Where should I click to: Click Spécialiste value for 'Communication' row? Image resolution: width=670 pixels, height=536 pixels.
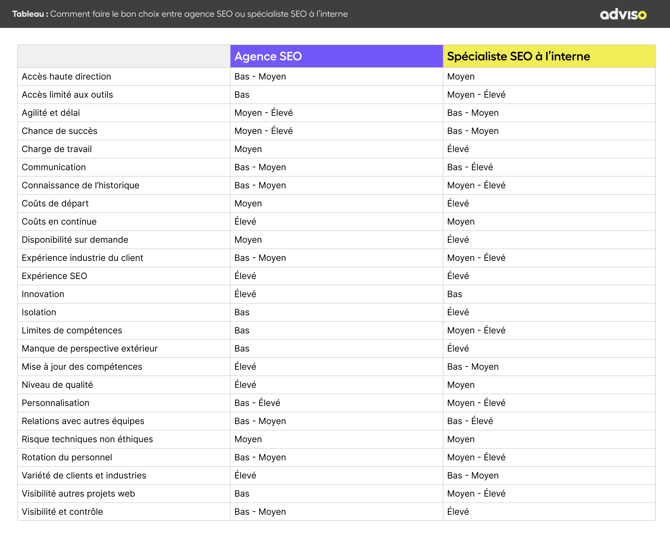pos(470,167)
